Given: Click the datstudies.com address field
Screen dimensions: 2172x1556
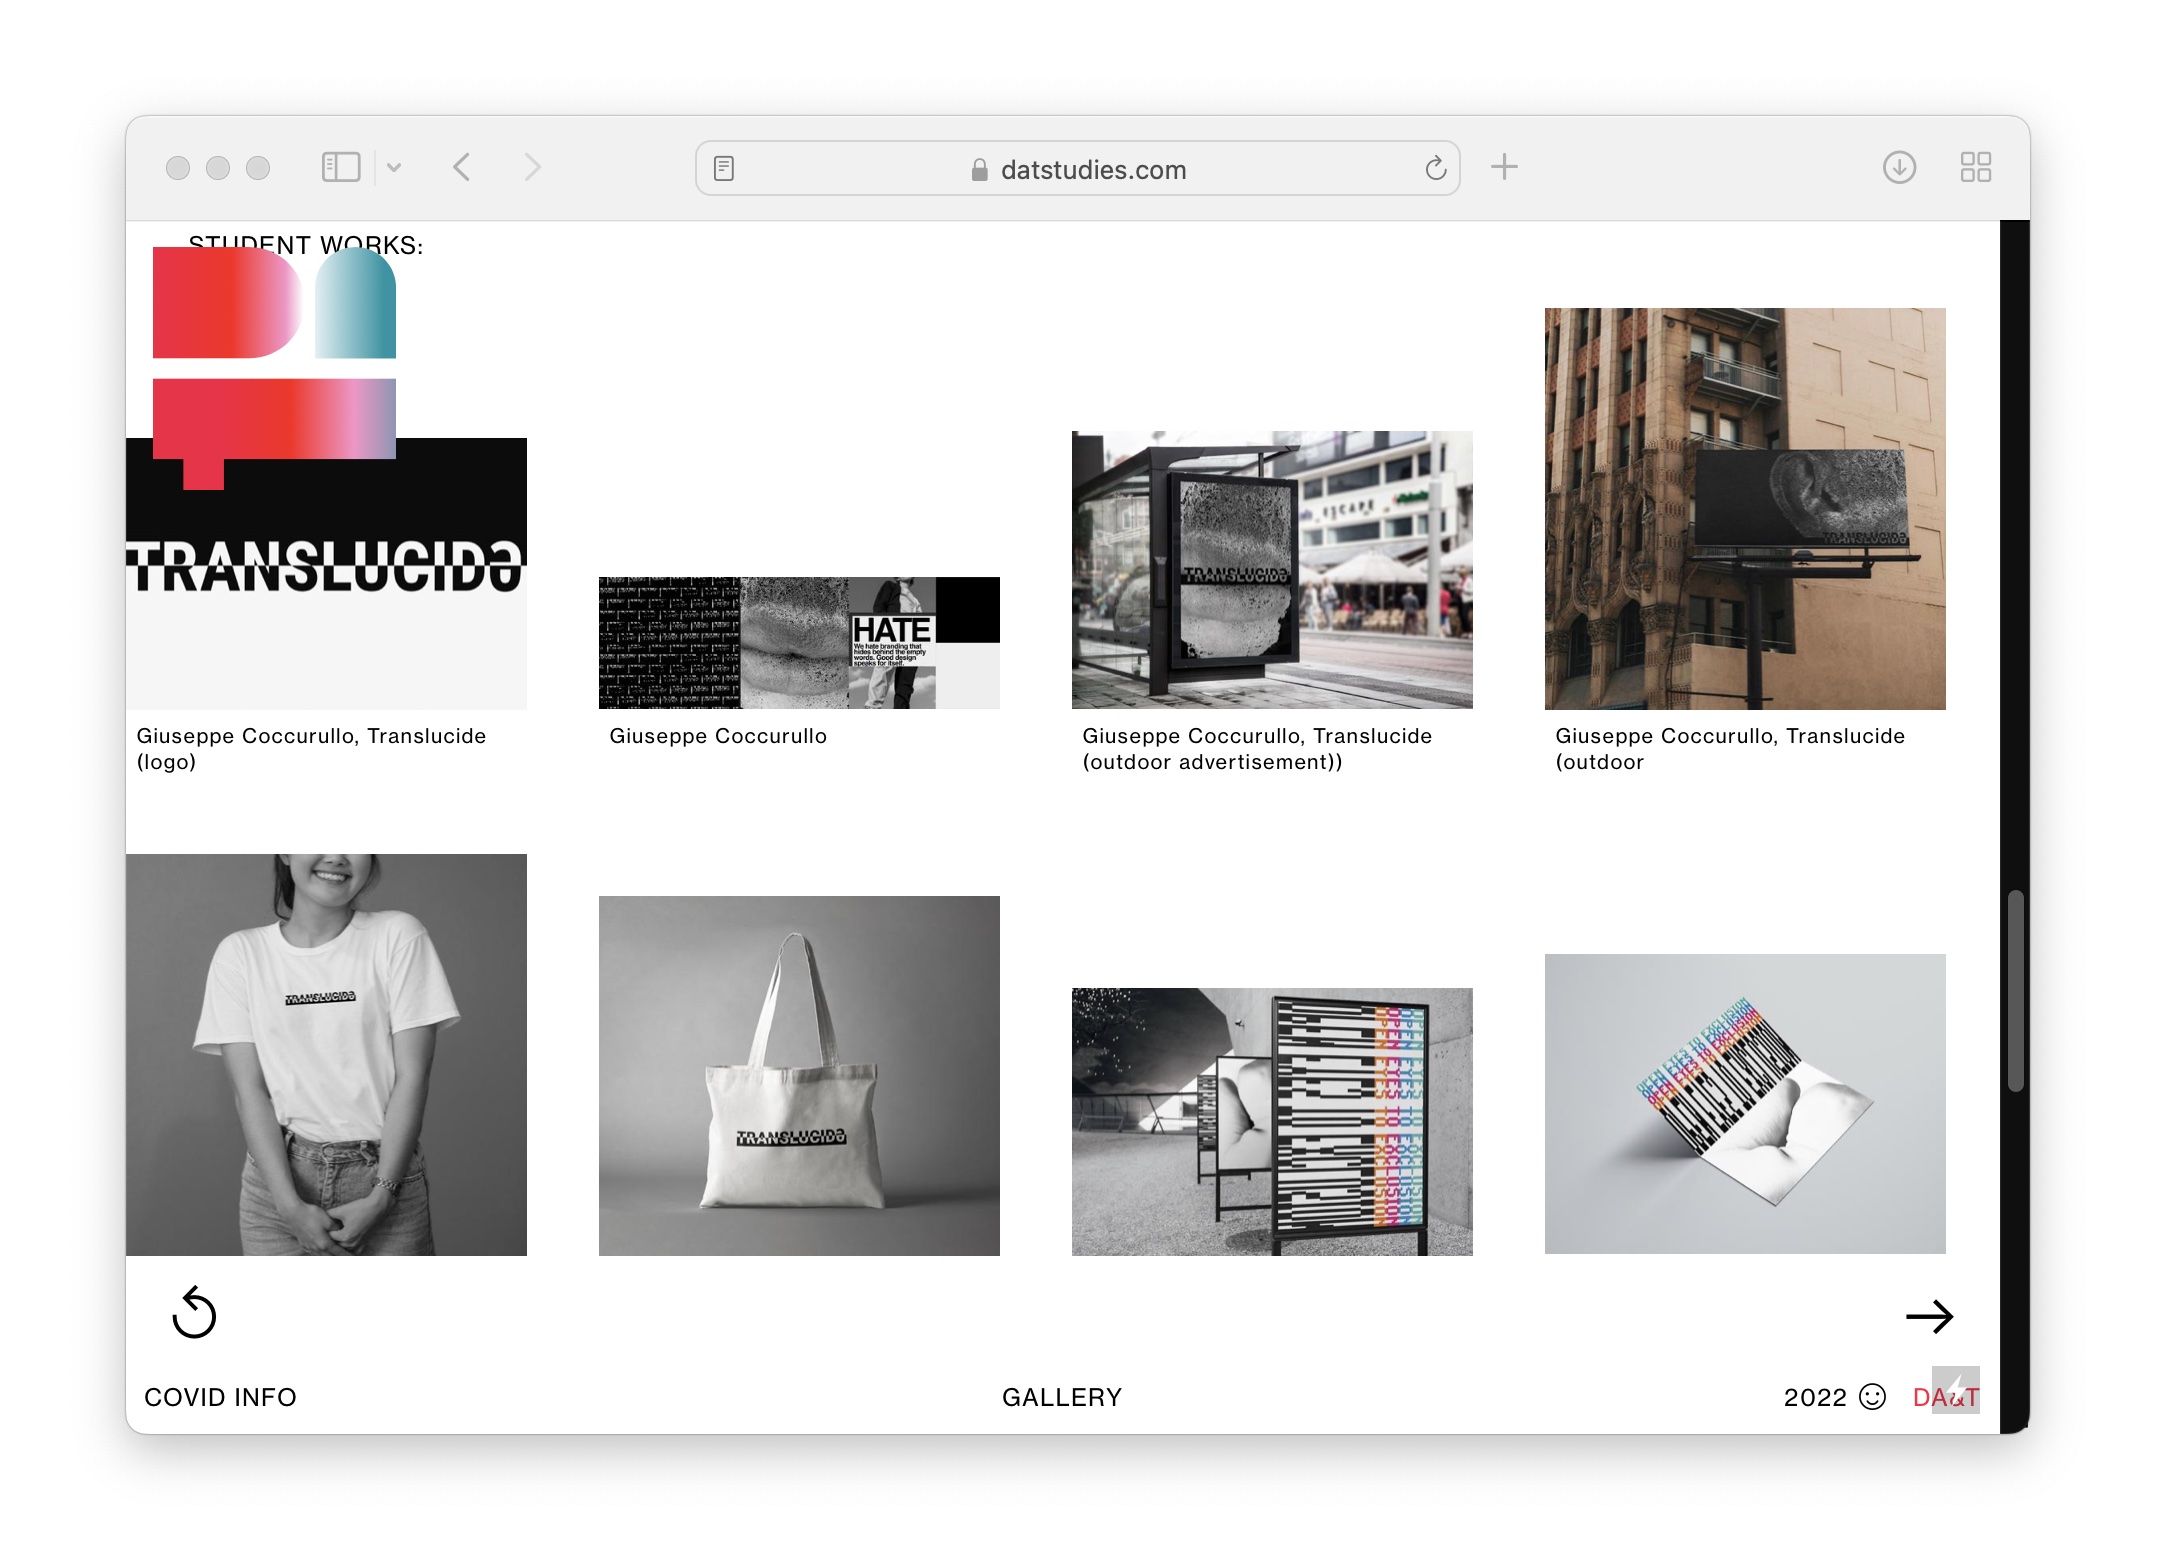Looking at the screenshot, I should (1092, 170).
